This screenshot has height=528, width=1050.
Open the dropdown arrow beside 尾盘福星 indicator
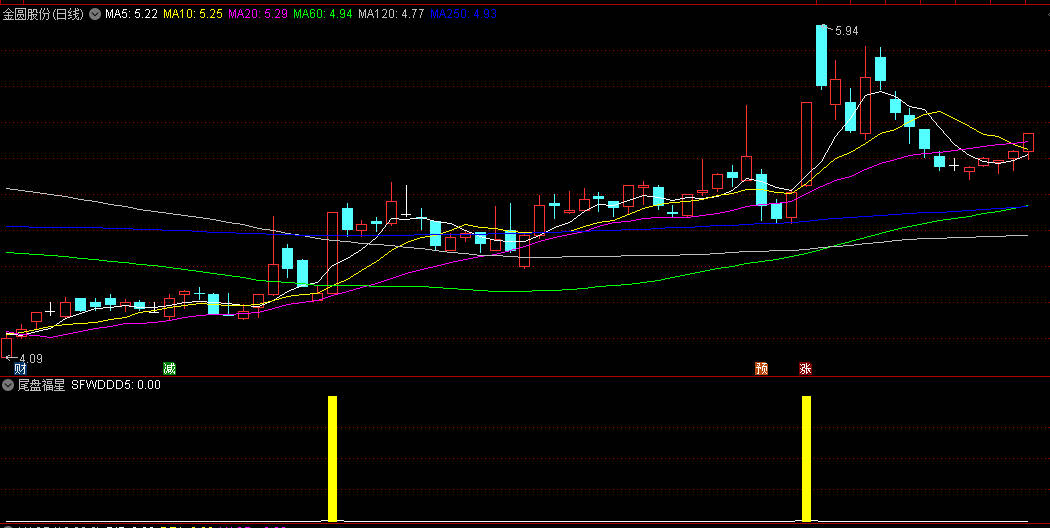pyautogui.click(x=8, y=385)
